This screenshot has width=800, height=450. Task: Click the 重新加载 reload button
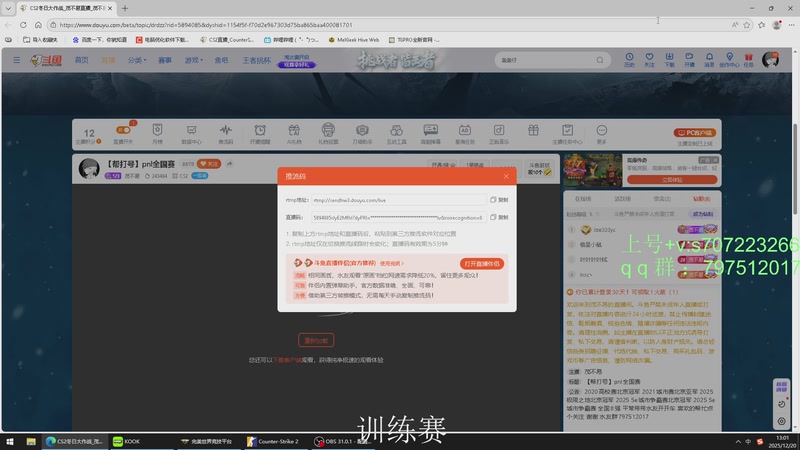pos(316,340)
